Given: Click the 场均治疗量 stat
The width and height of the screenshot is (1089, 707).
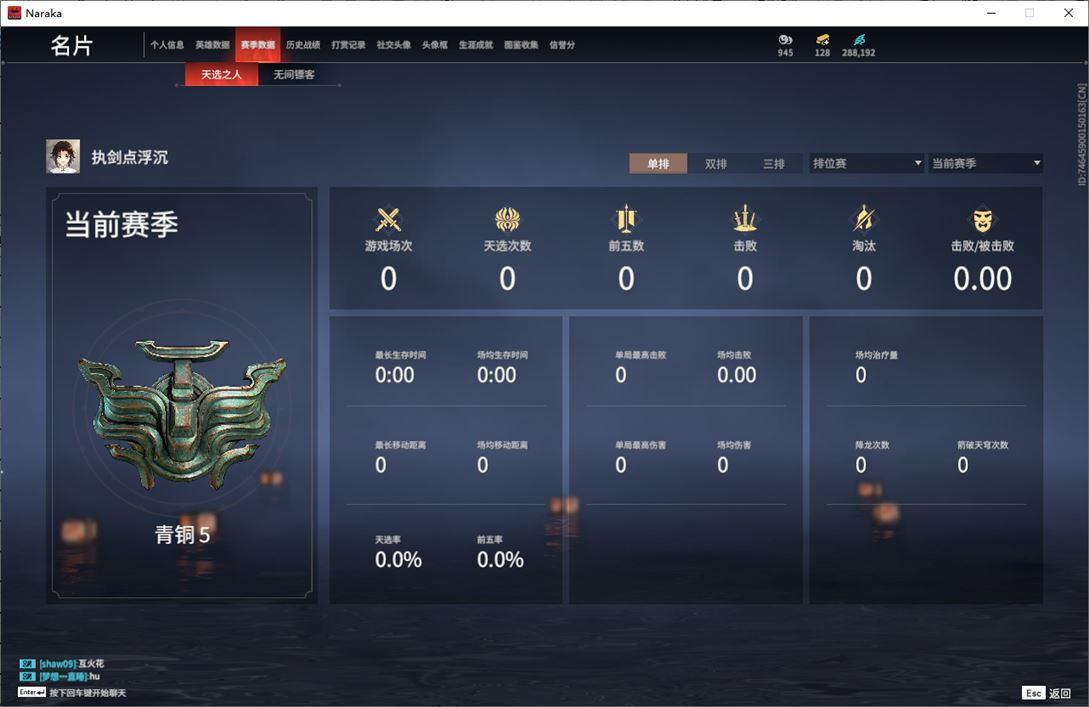Looking at the screenshot, I should point(876,367).
